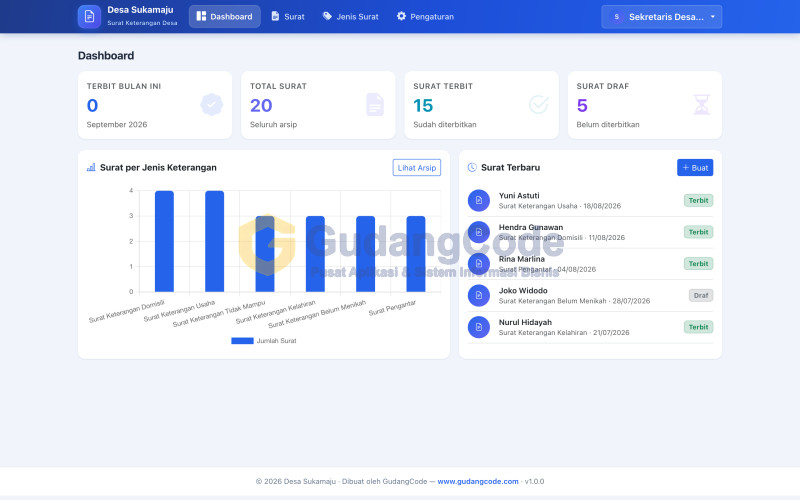This screenshot has width=800, height=500.
Task: Click the Terbit Bulan Ini value 0
Action: point(92,106)
